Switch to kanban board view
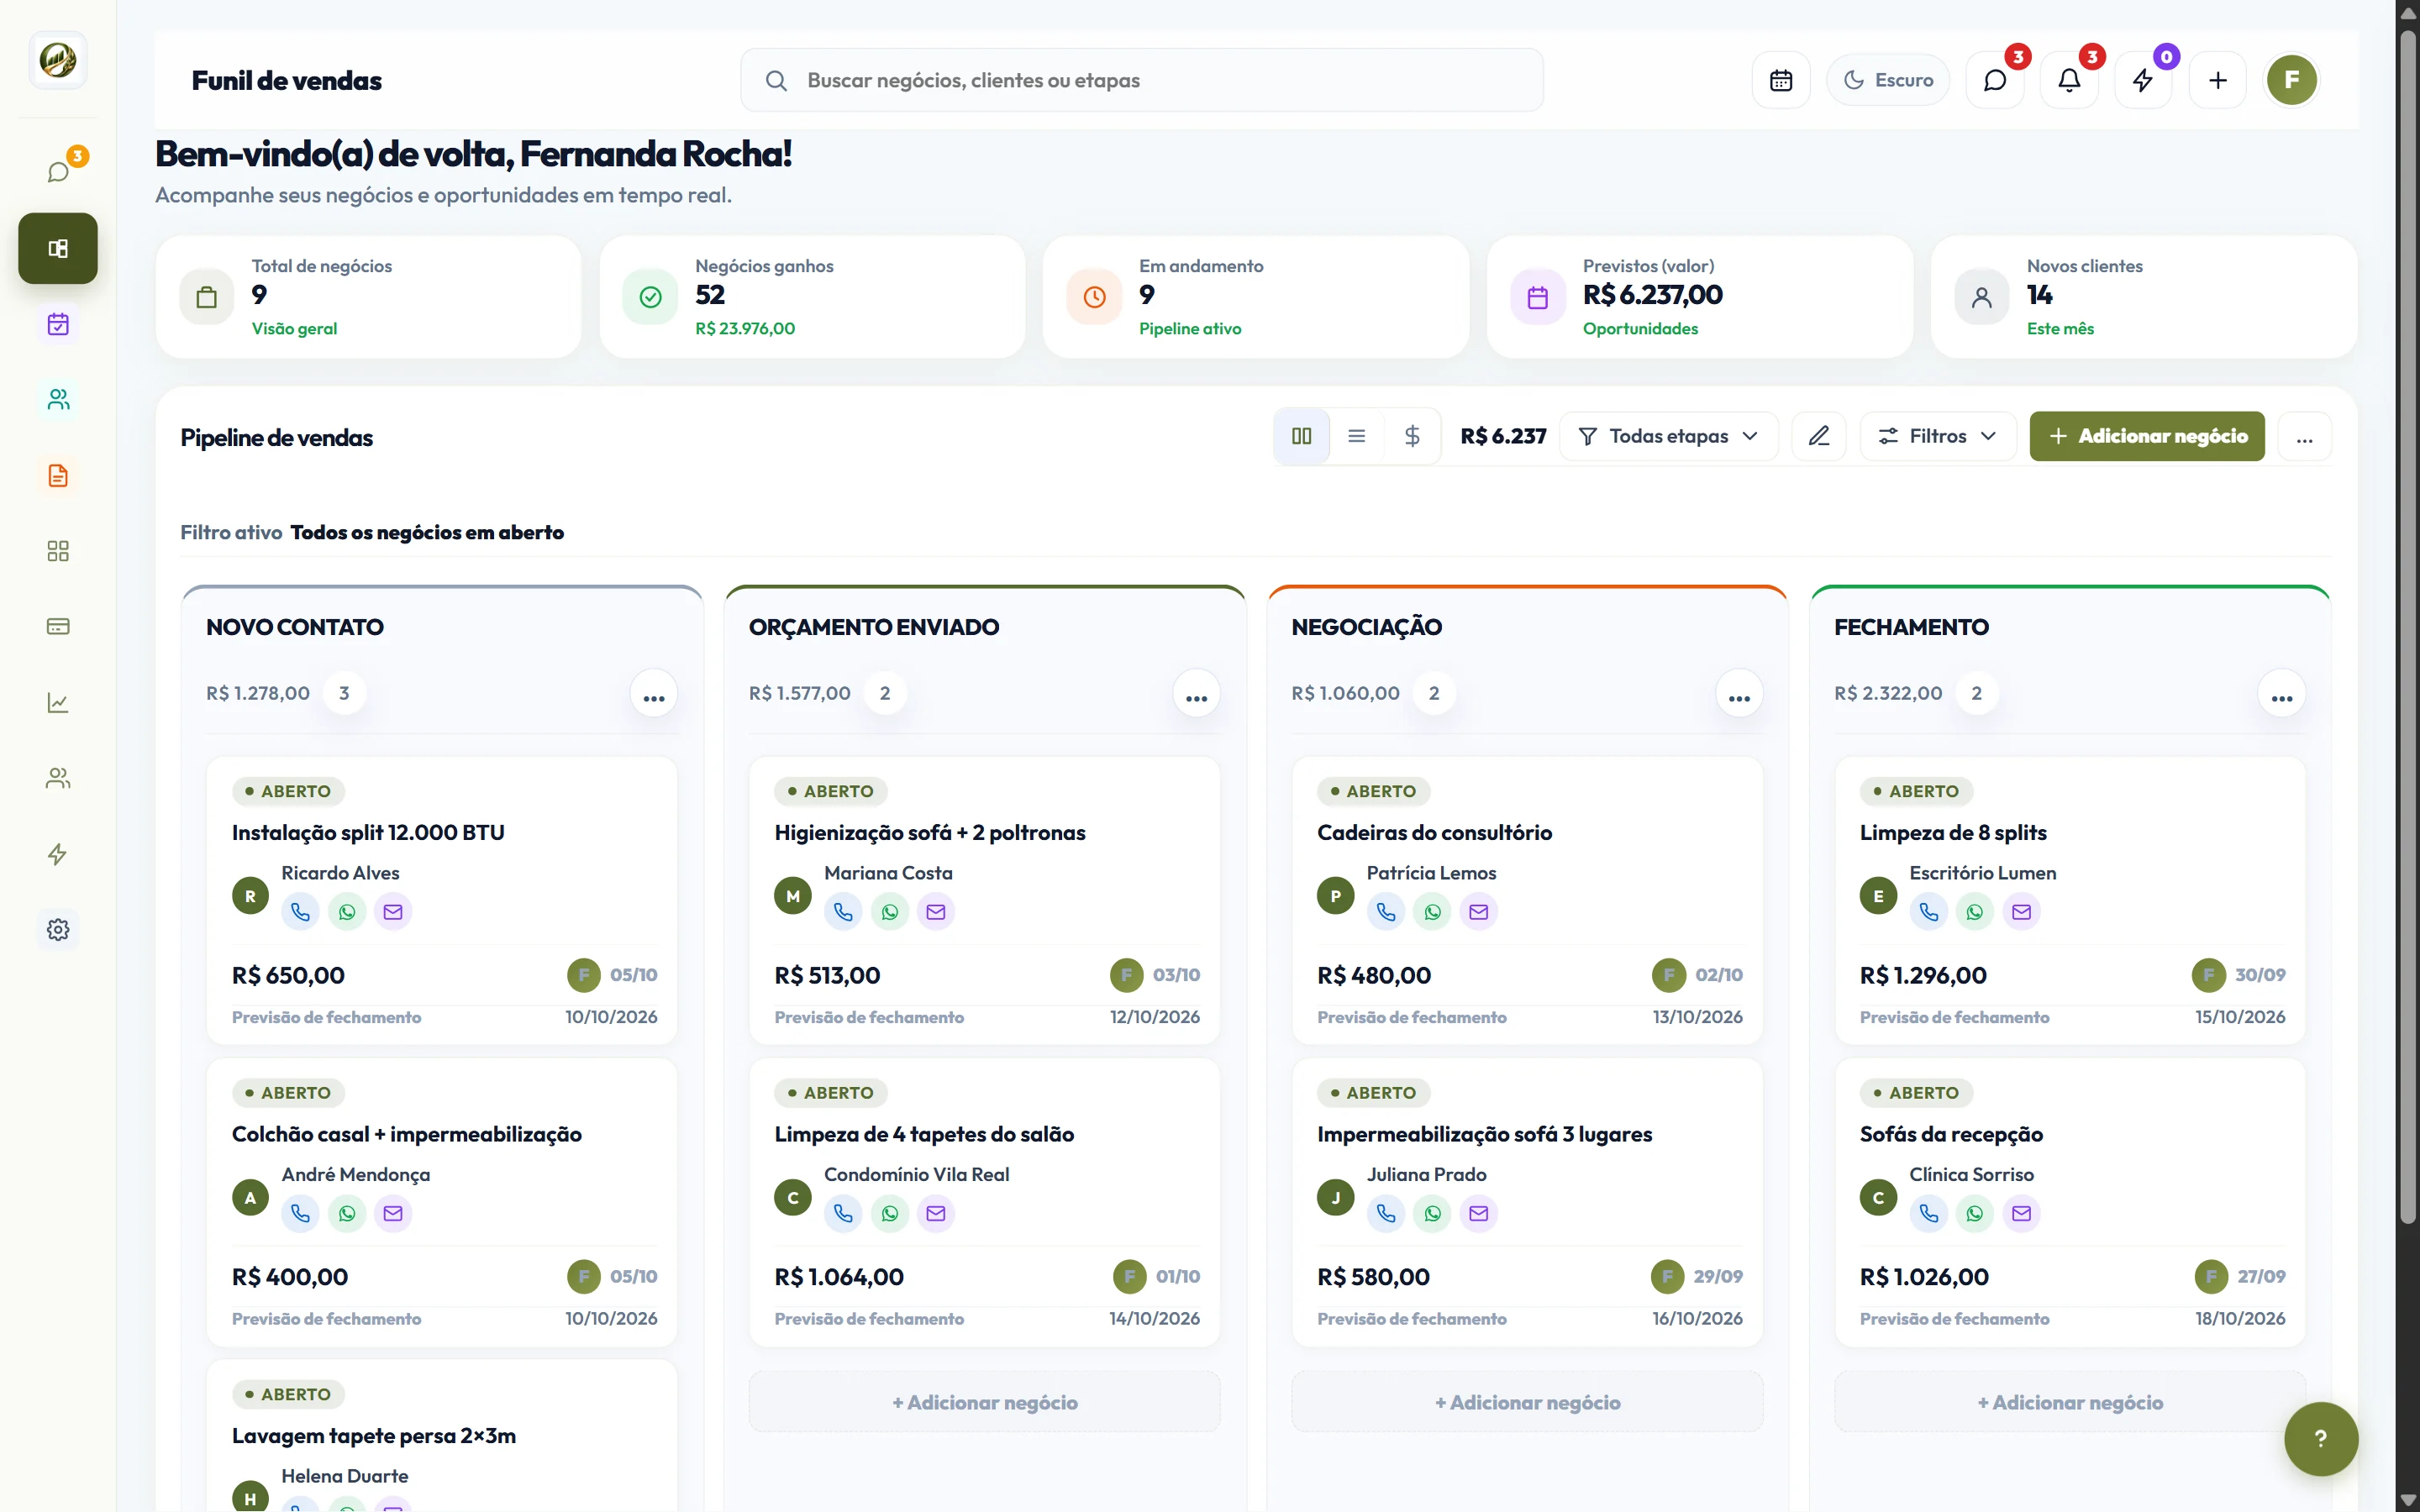This screenshot has width=2420, height=1512. pos(1301,436)
